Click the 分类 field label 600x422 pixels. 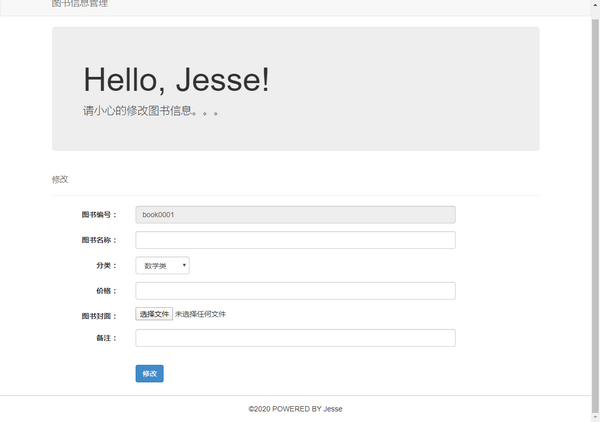click(x=106, y=266)
